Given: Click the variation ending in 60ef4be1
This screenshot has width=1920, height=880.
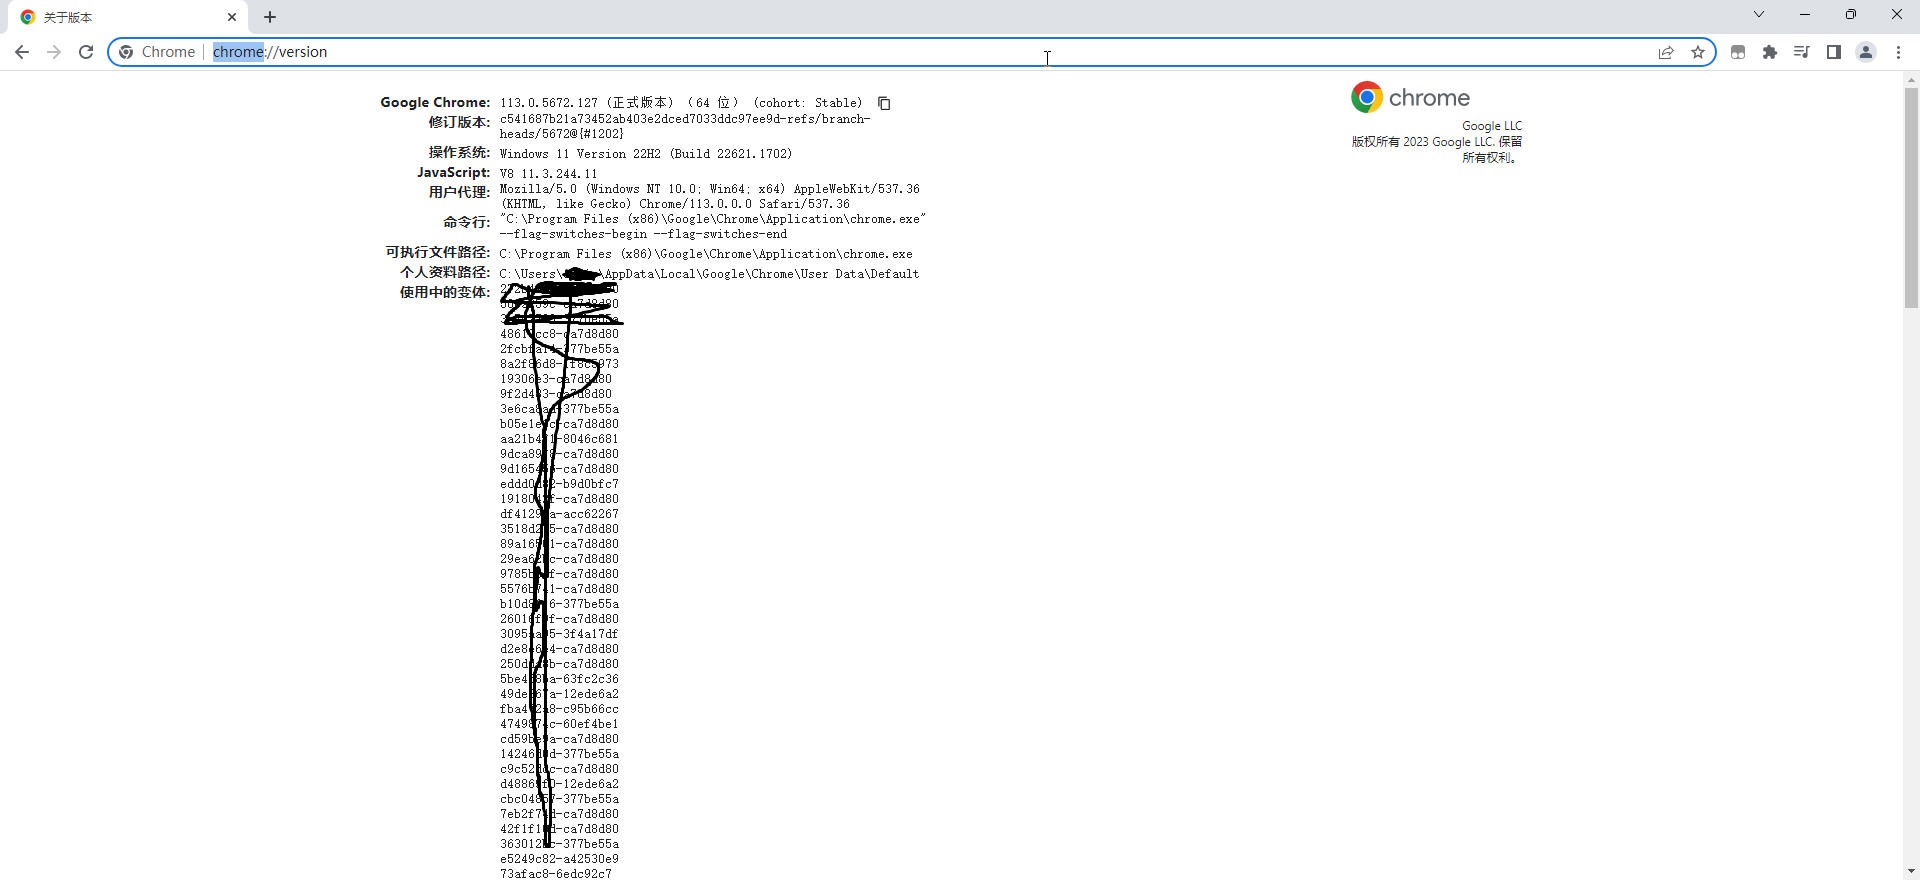Looking at the screenshot, I should coord(559,724).
